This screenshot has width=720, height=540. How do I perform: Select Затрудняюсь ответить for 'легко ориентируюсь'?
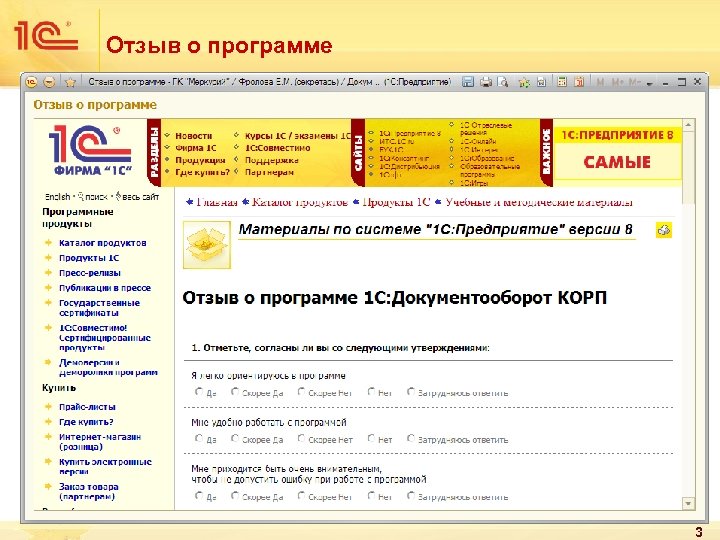coord(411,392)
